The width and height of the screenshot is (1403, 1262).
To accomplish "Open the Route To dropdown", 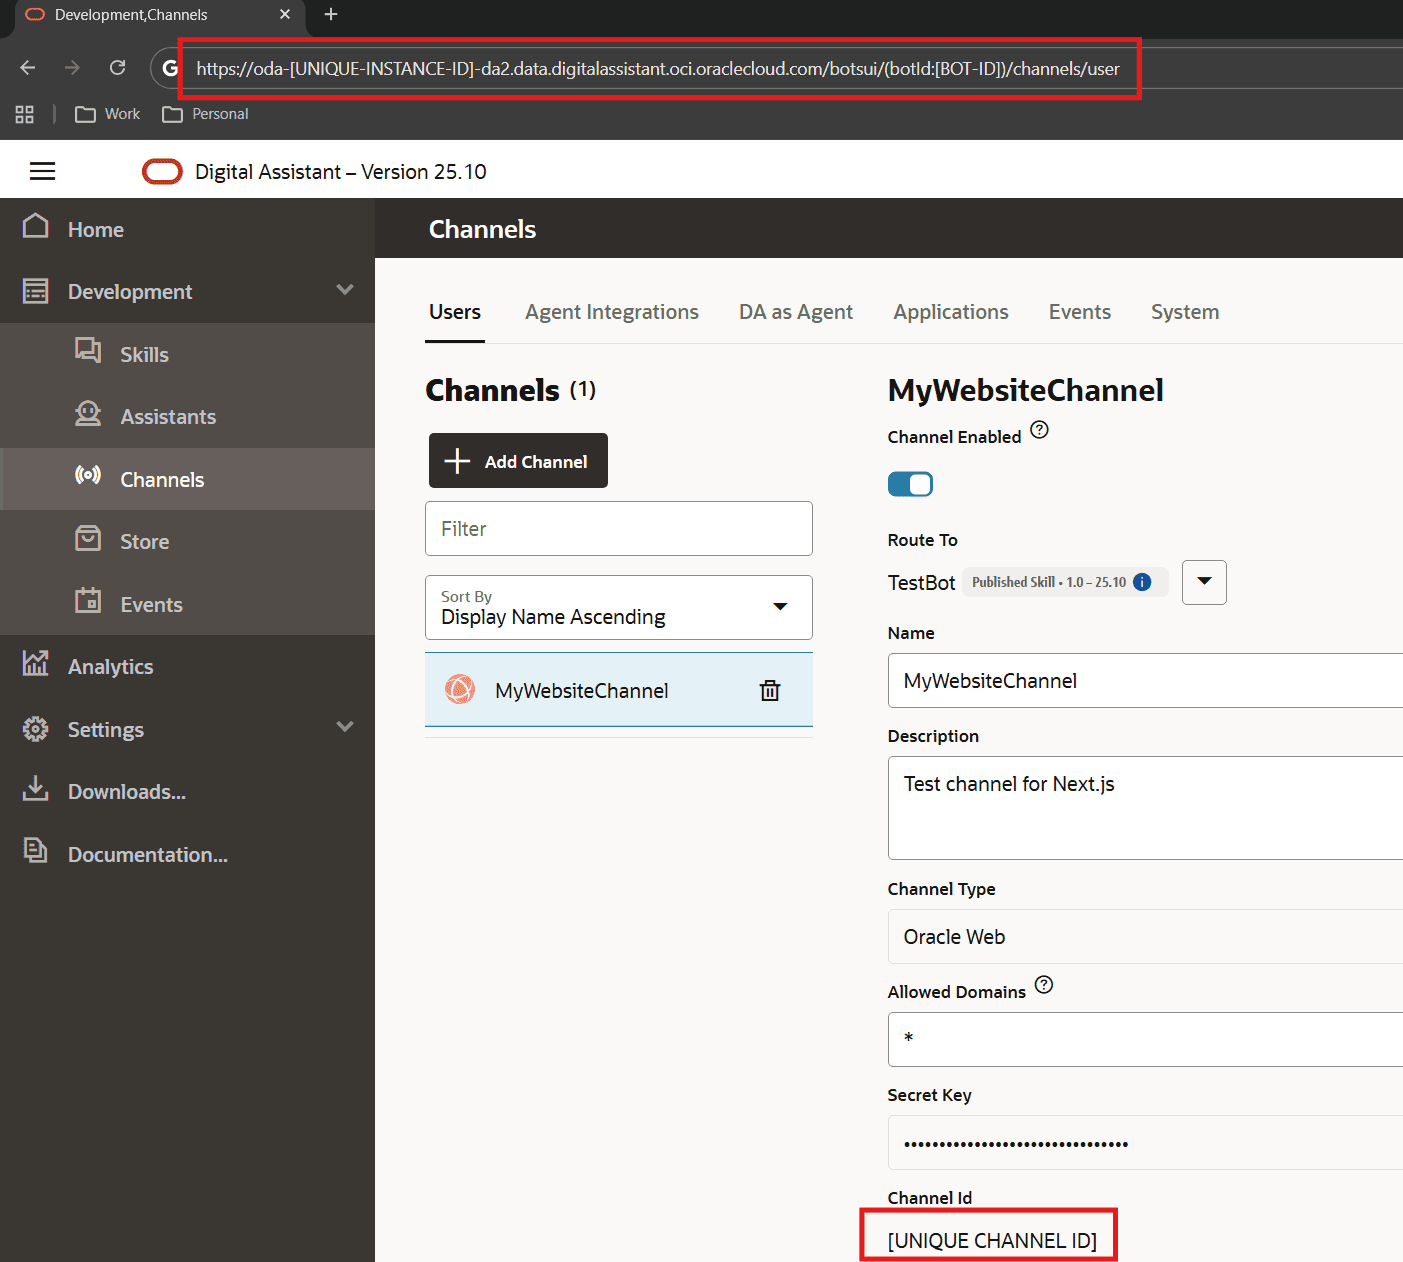I will click(1204, 582).
